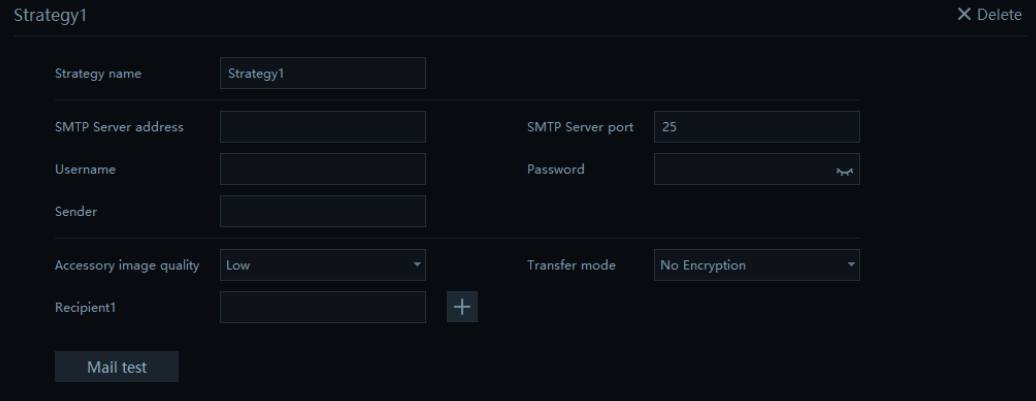Click the Mail test button
The image size is (1036, 401).
tap(116, 367)
